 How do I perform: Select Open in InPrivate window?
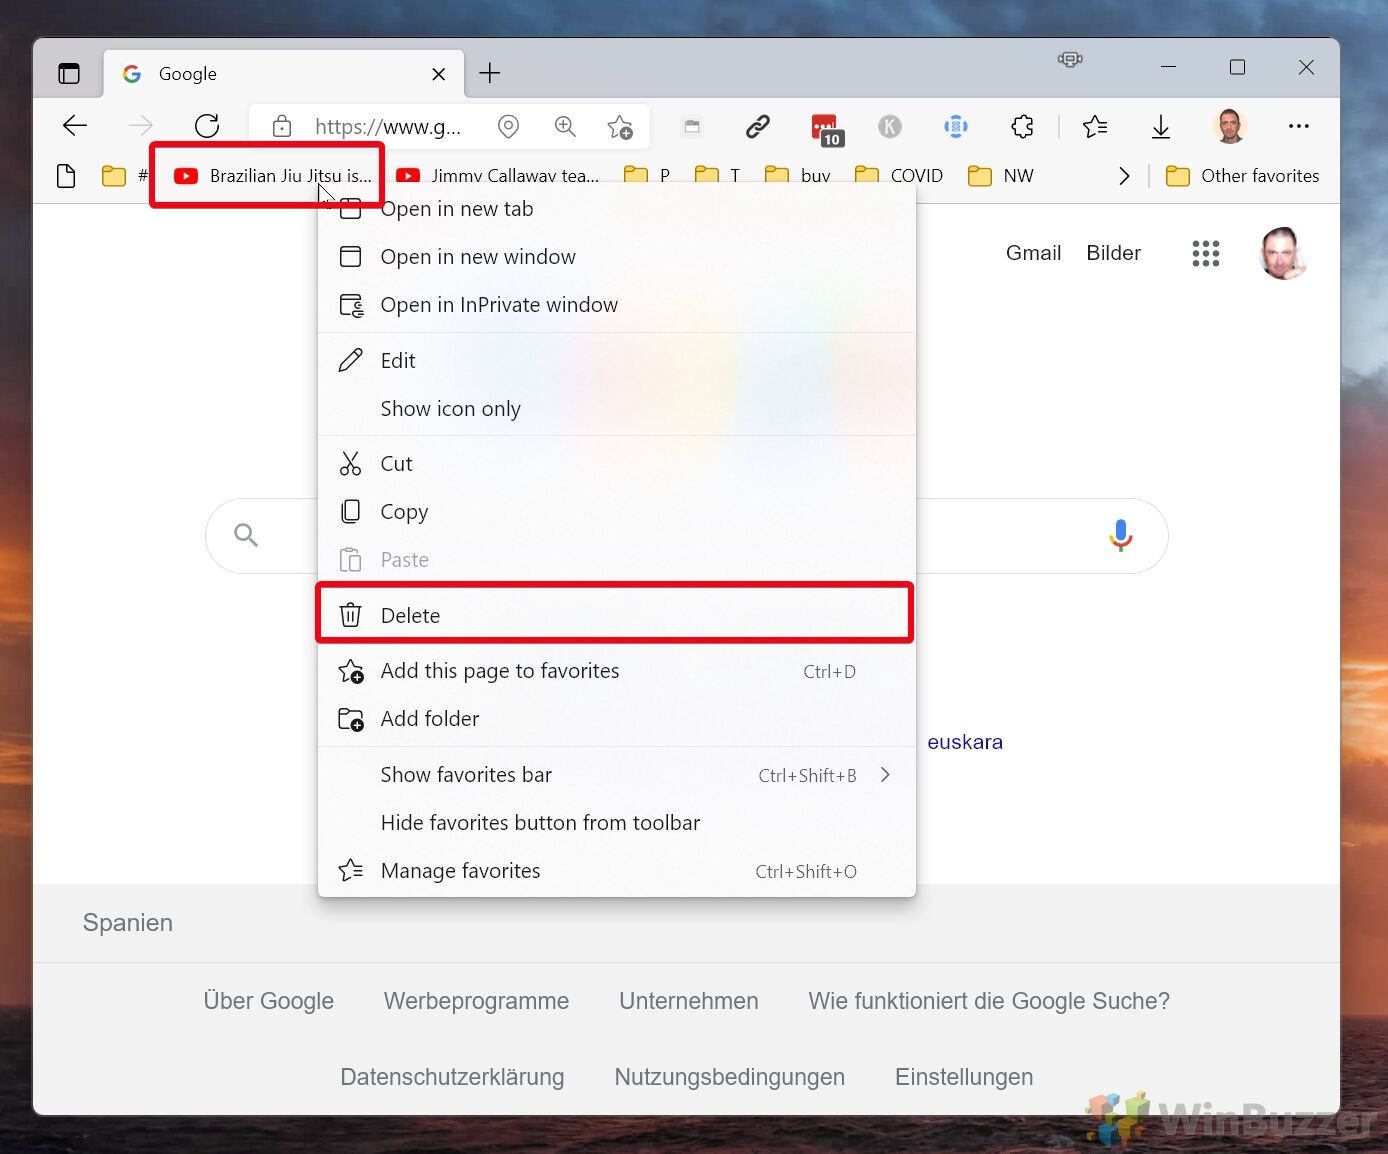click(x=498, y=305)
